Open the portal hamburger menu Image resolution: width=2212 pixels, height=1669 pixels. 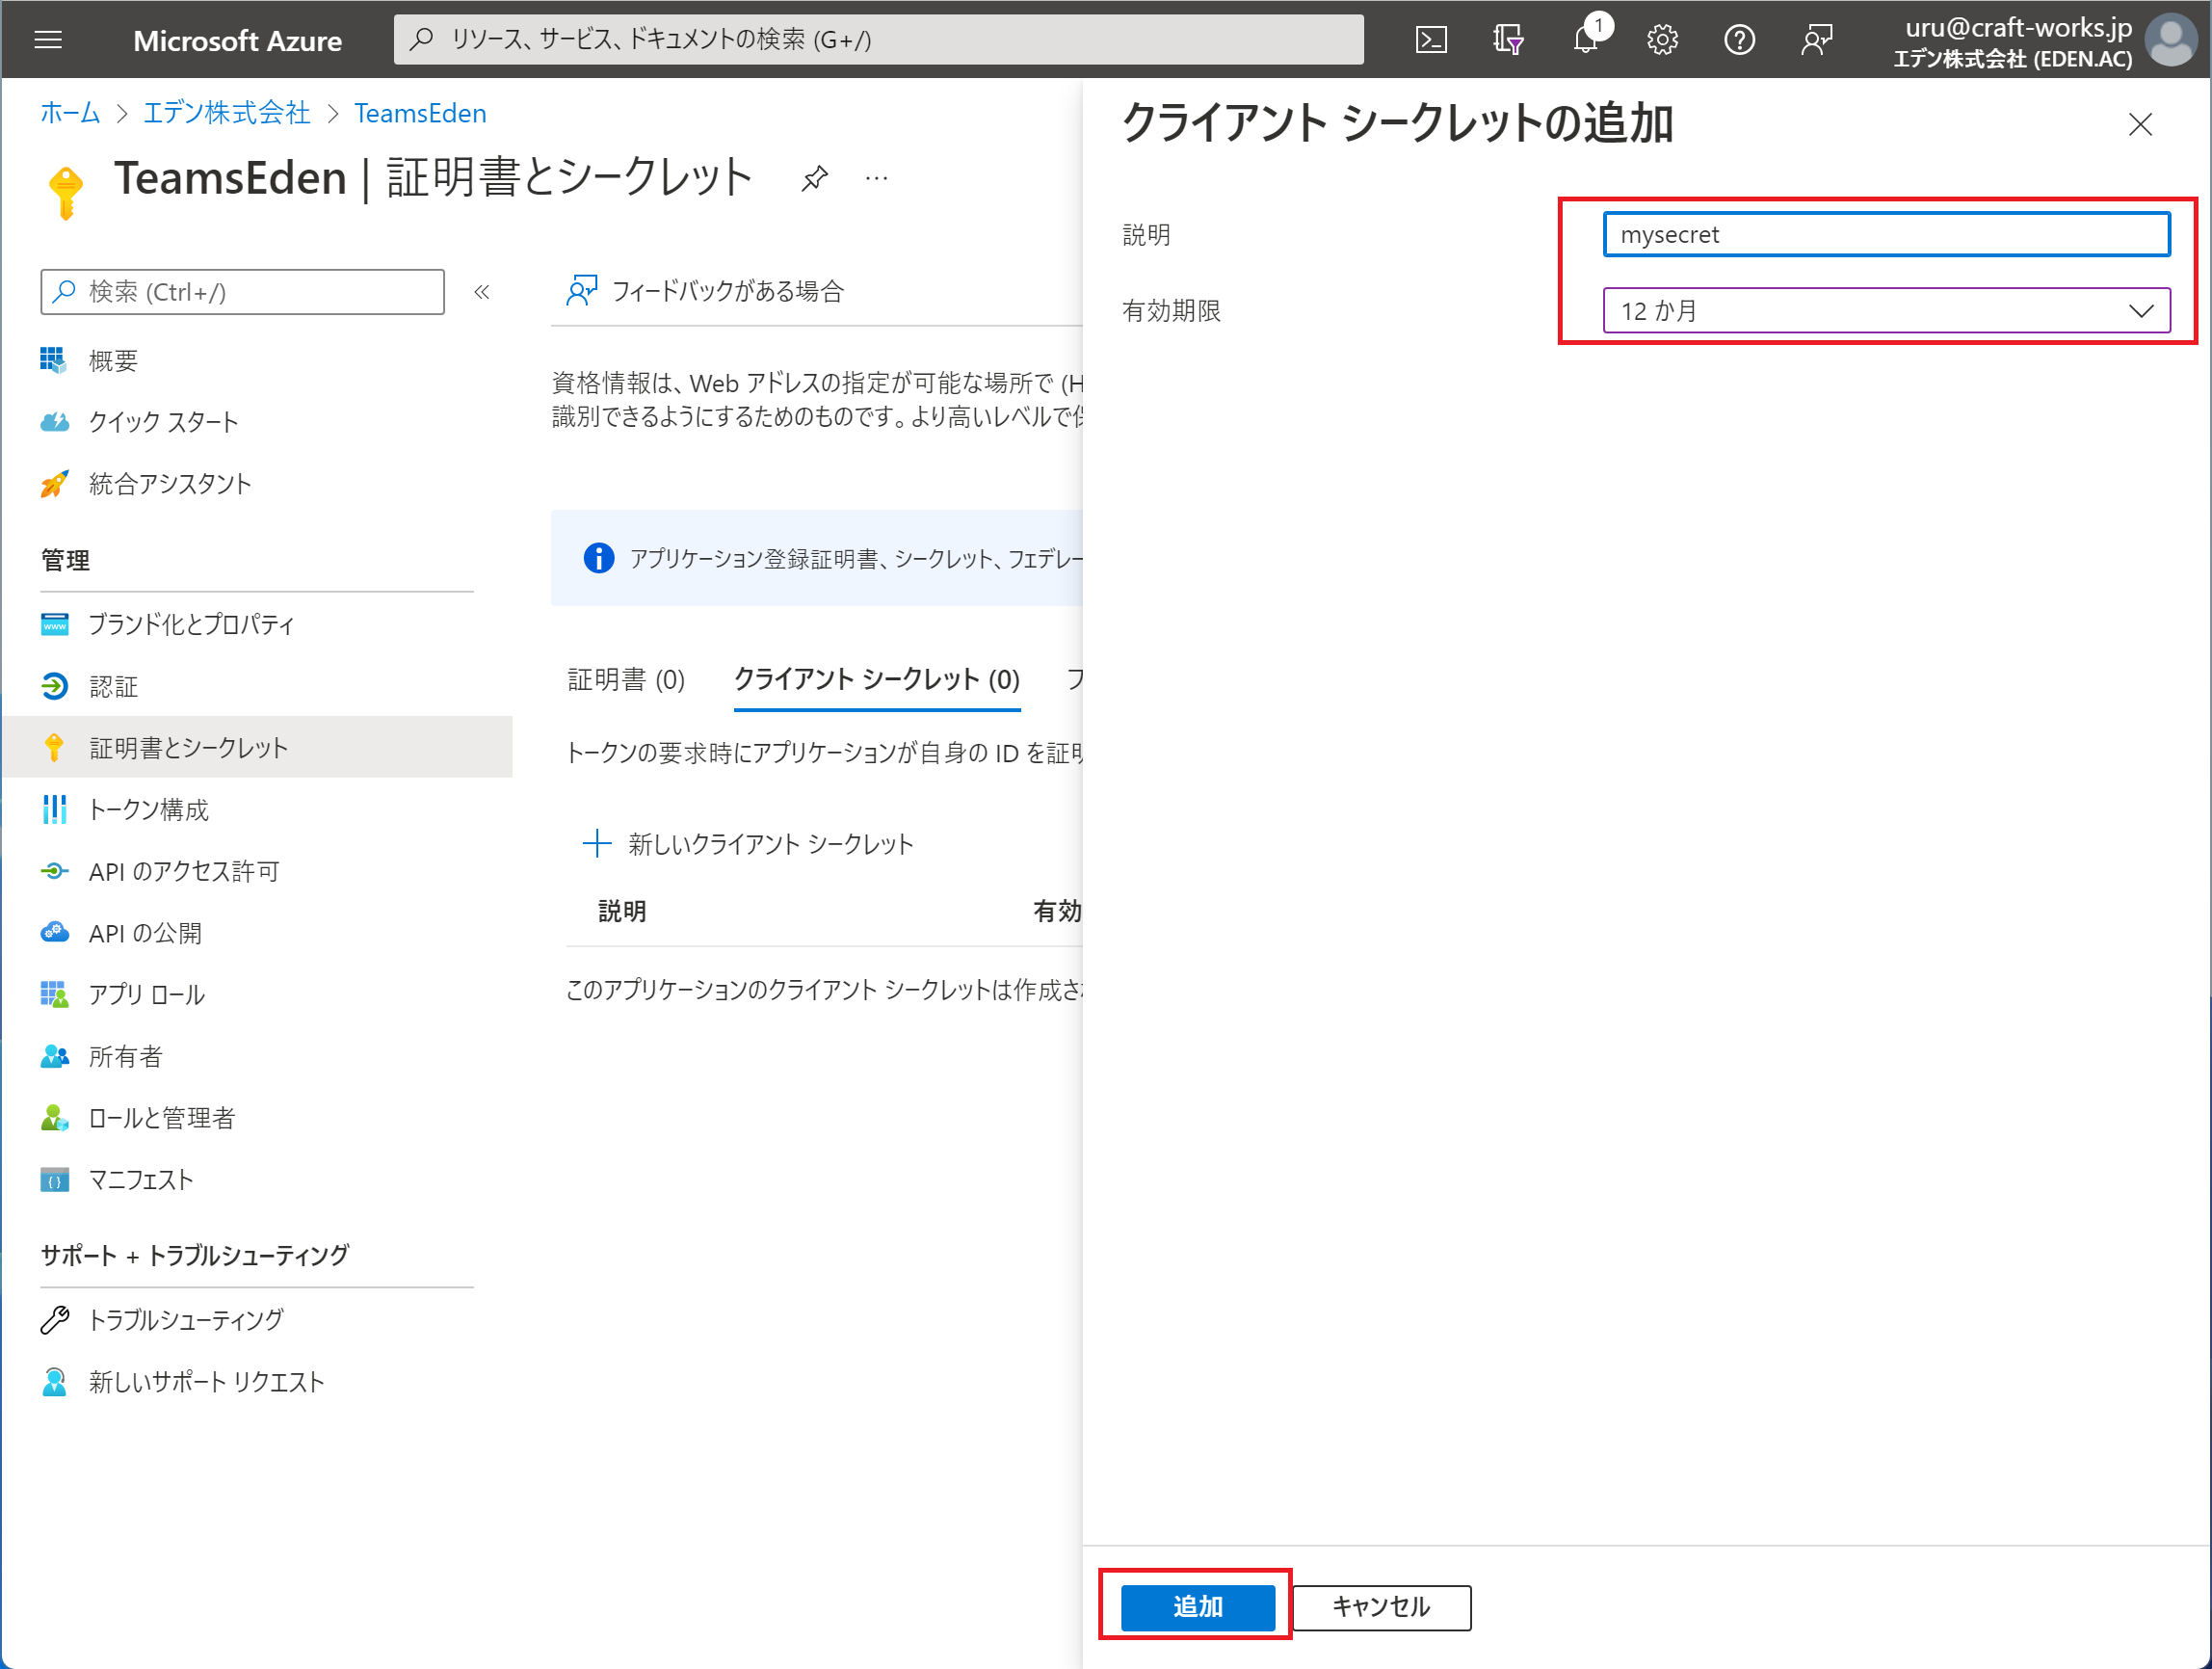coord(48,40)
